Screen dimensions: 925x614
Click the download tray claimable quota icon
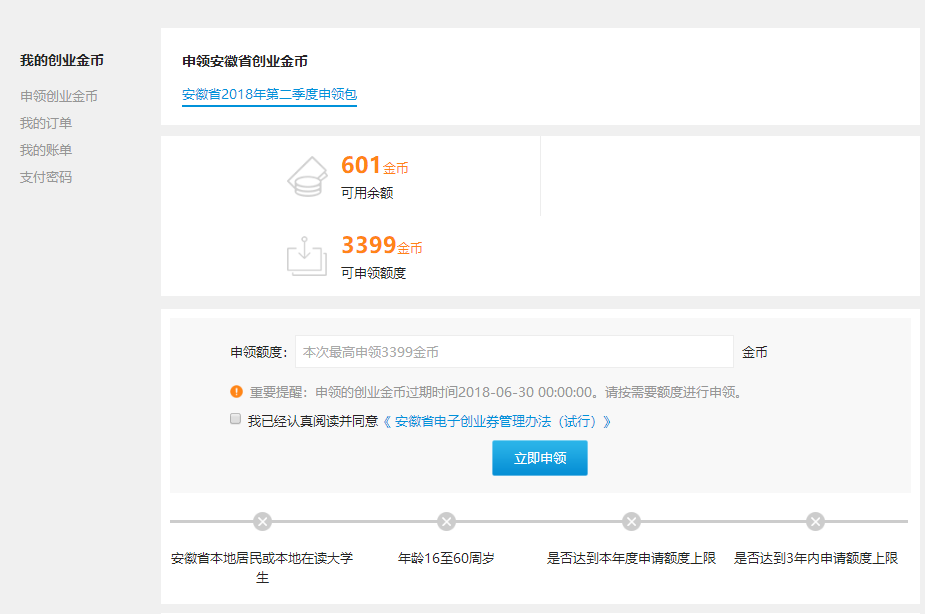point(307,255)
